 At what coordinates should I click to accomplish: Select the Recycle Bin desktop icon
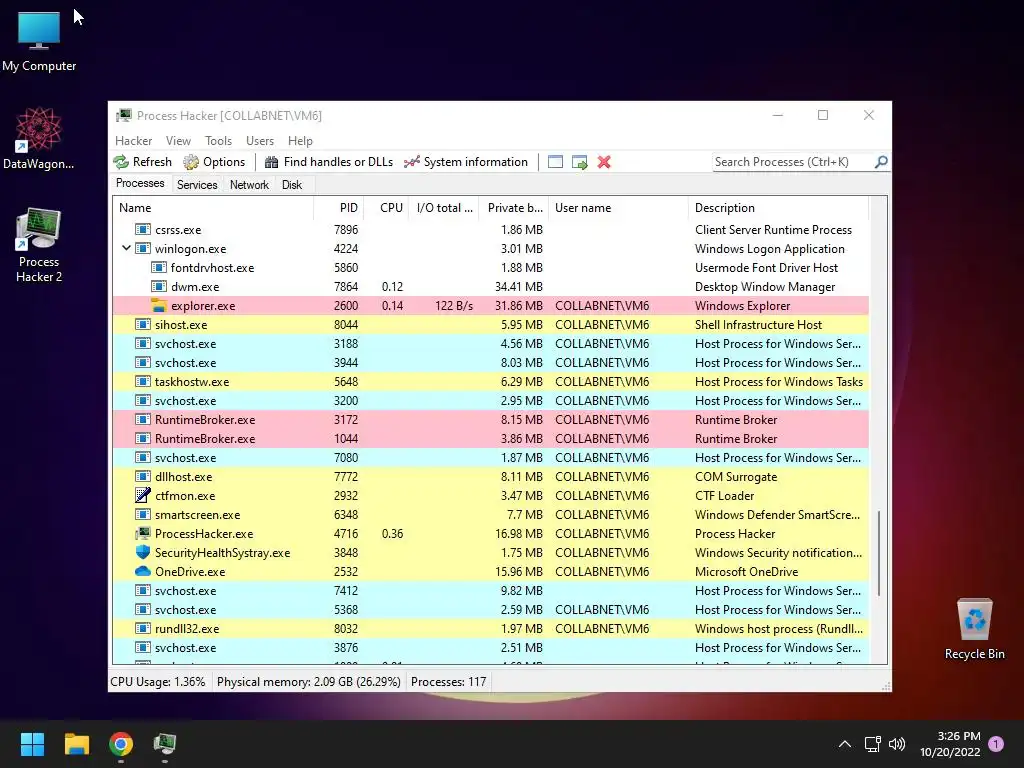pyautogui.click(x=974, y=629)
